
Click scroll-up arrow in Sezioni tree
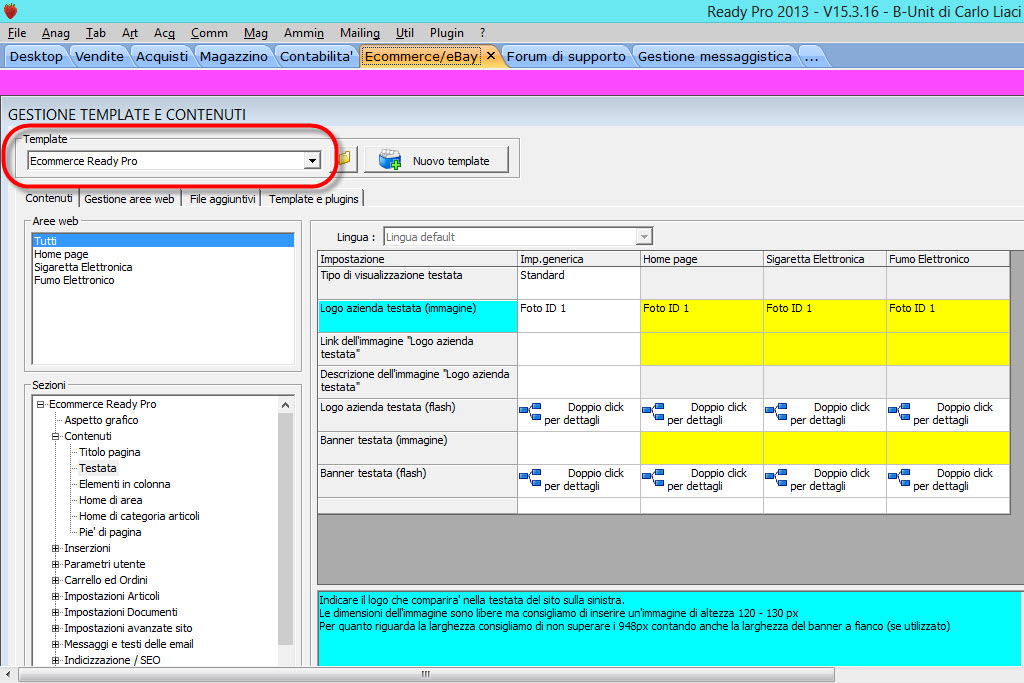(x=285, y=405)
